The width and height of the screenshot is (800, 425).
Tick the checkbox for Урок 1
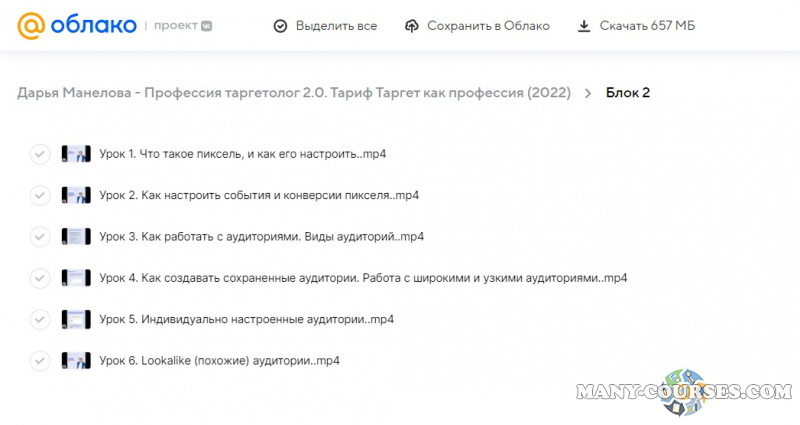40,154
